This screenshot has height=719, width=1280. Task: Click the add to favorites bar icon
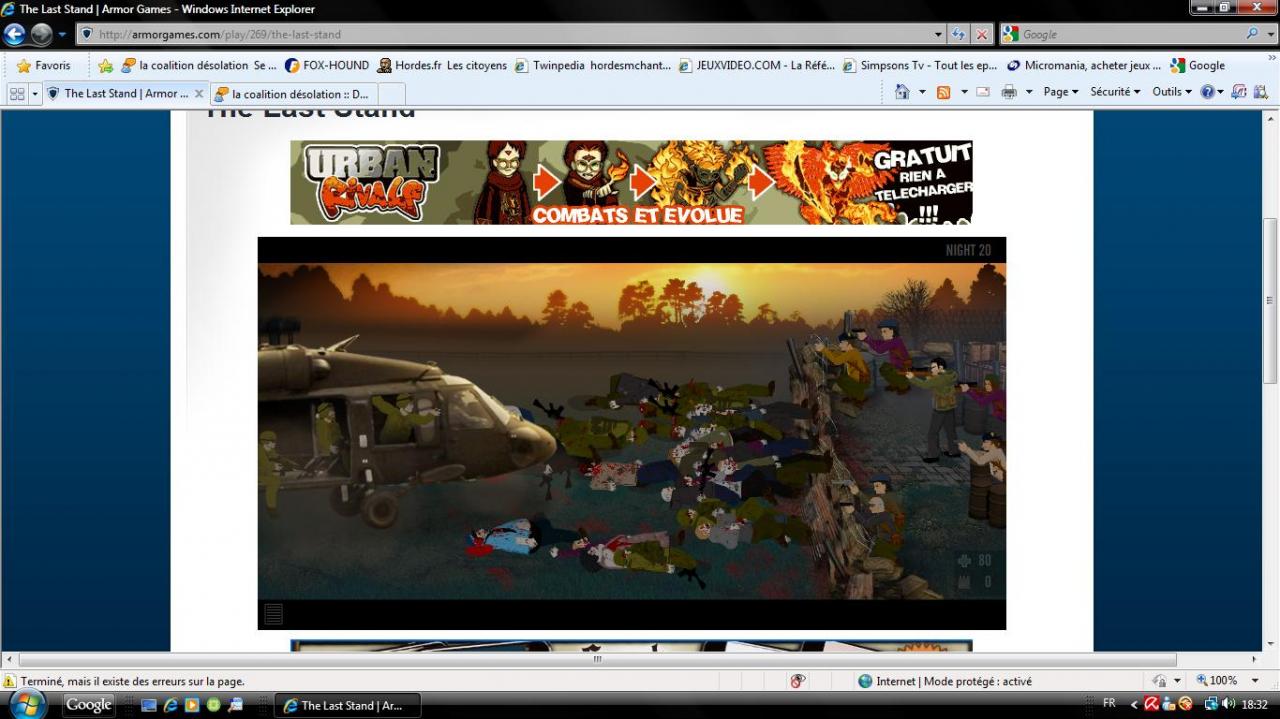pyautogui.click(x=105, y=66)
